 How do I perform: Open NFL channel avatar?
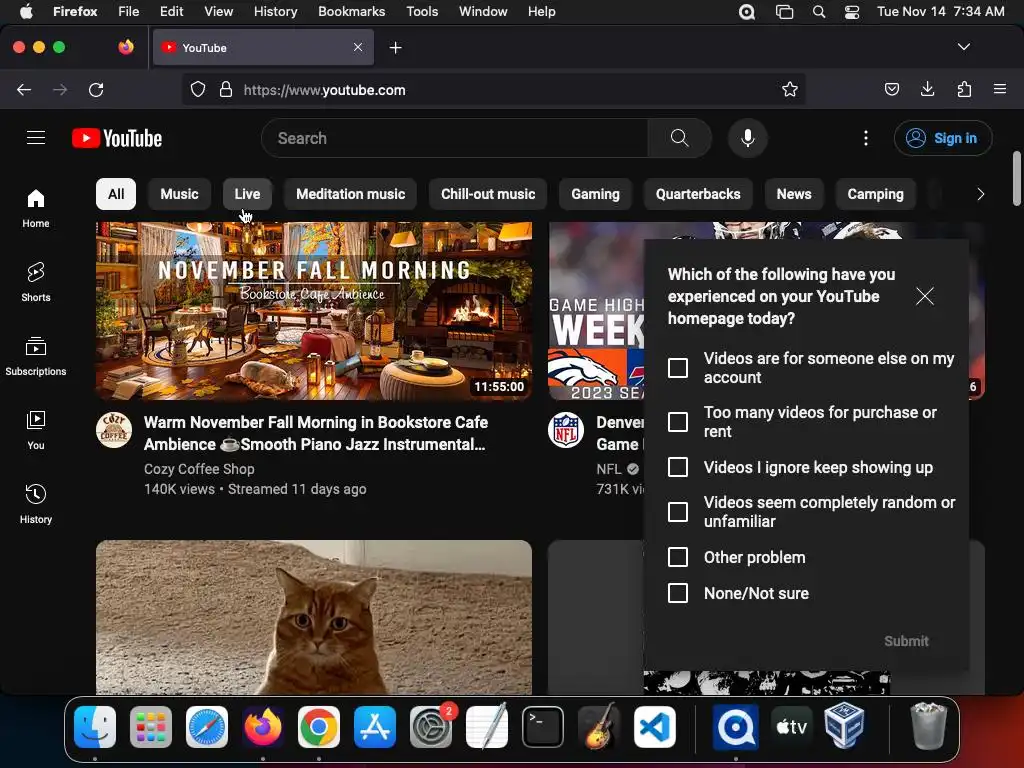point(566,430)
